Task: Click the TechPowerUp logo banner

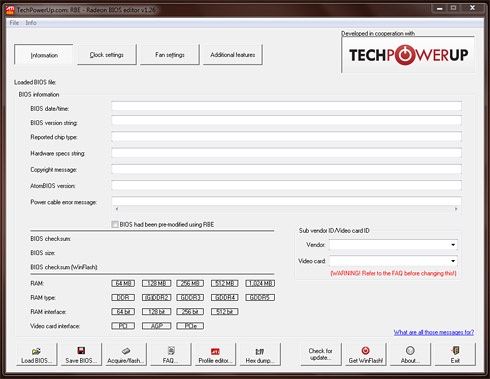Action: 408,55
